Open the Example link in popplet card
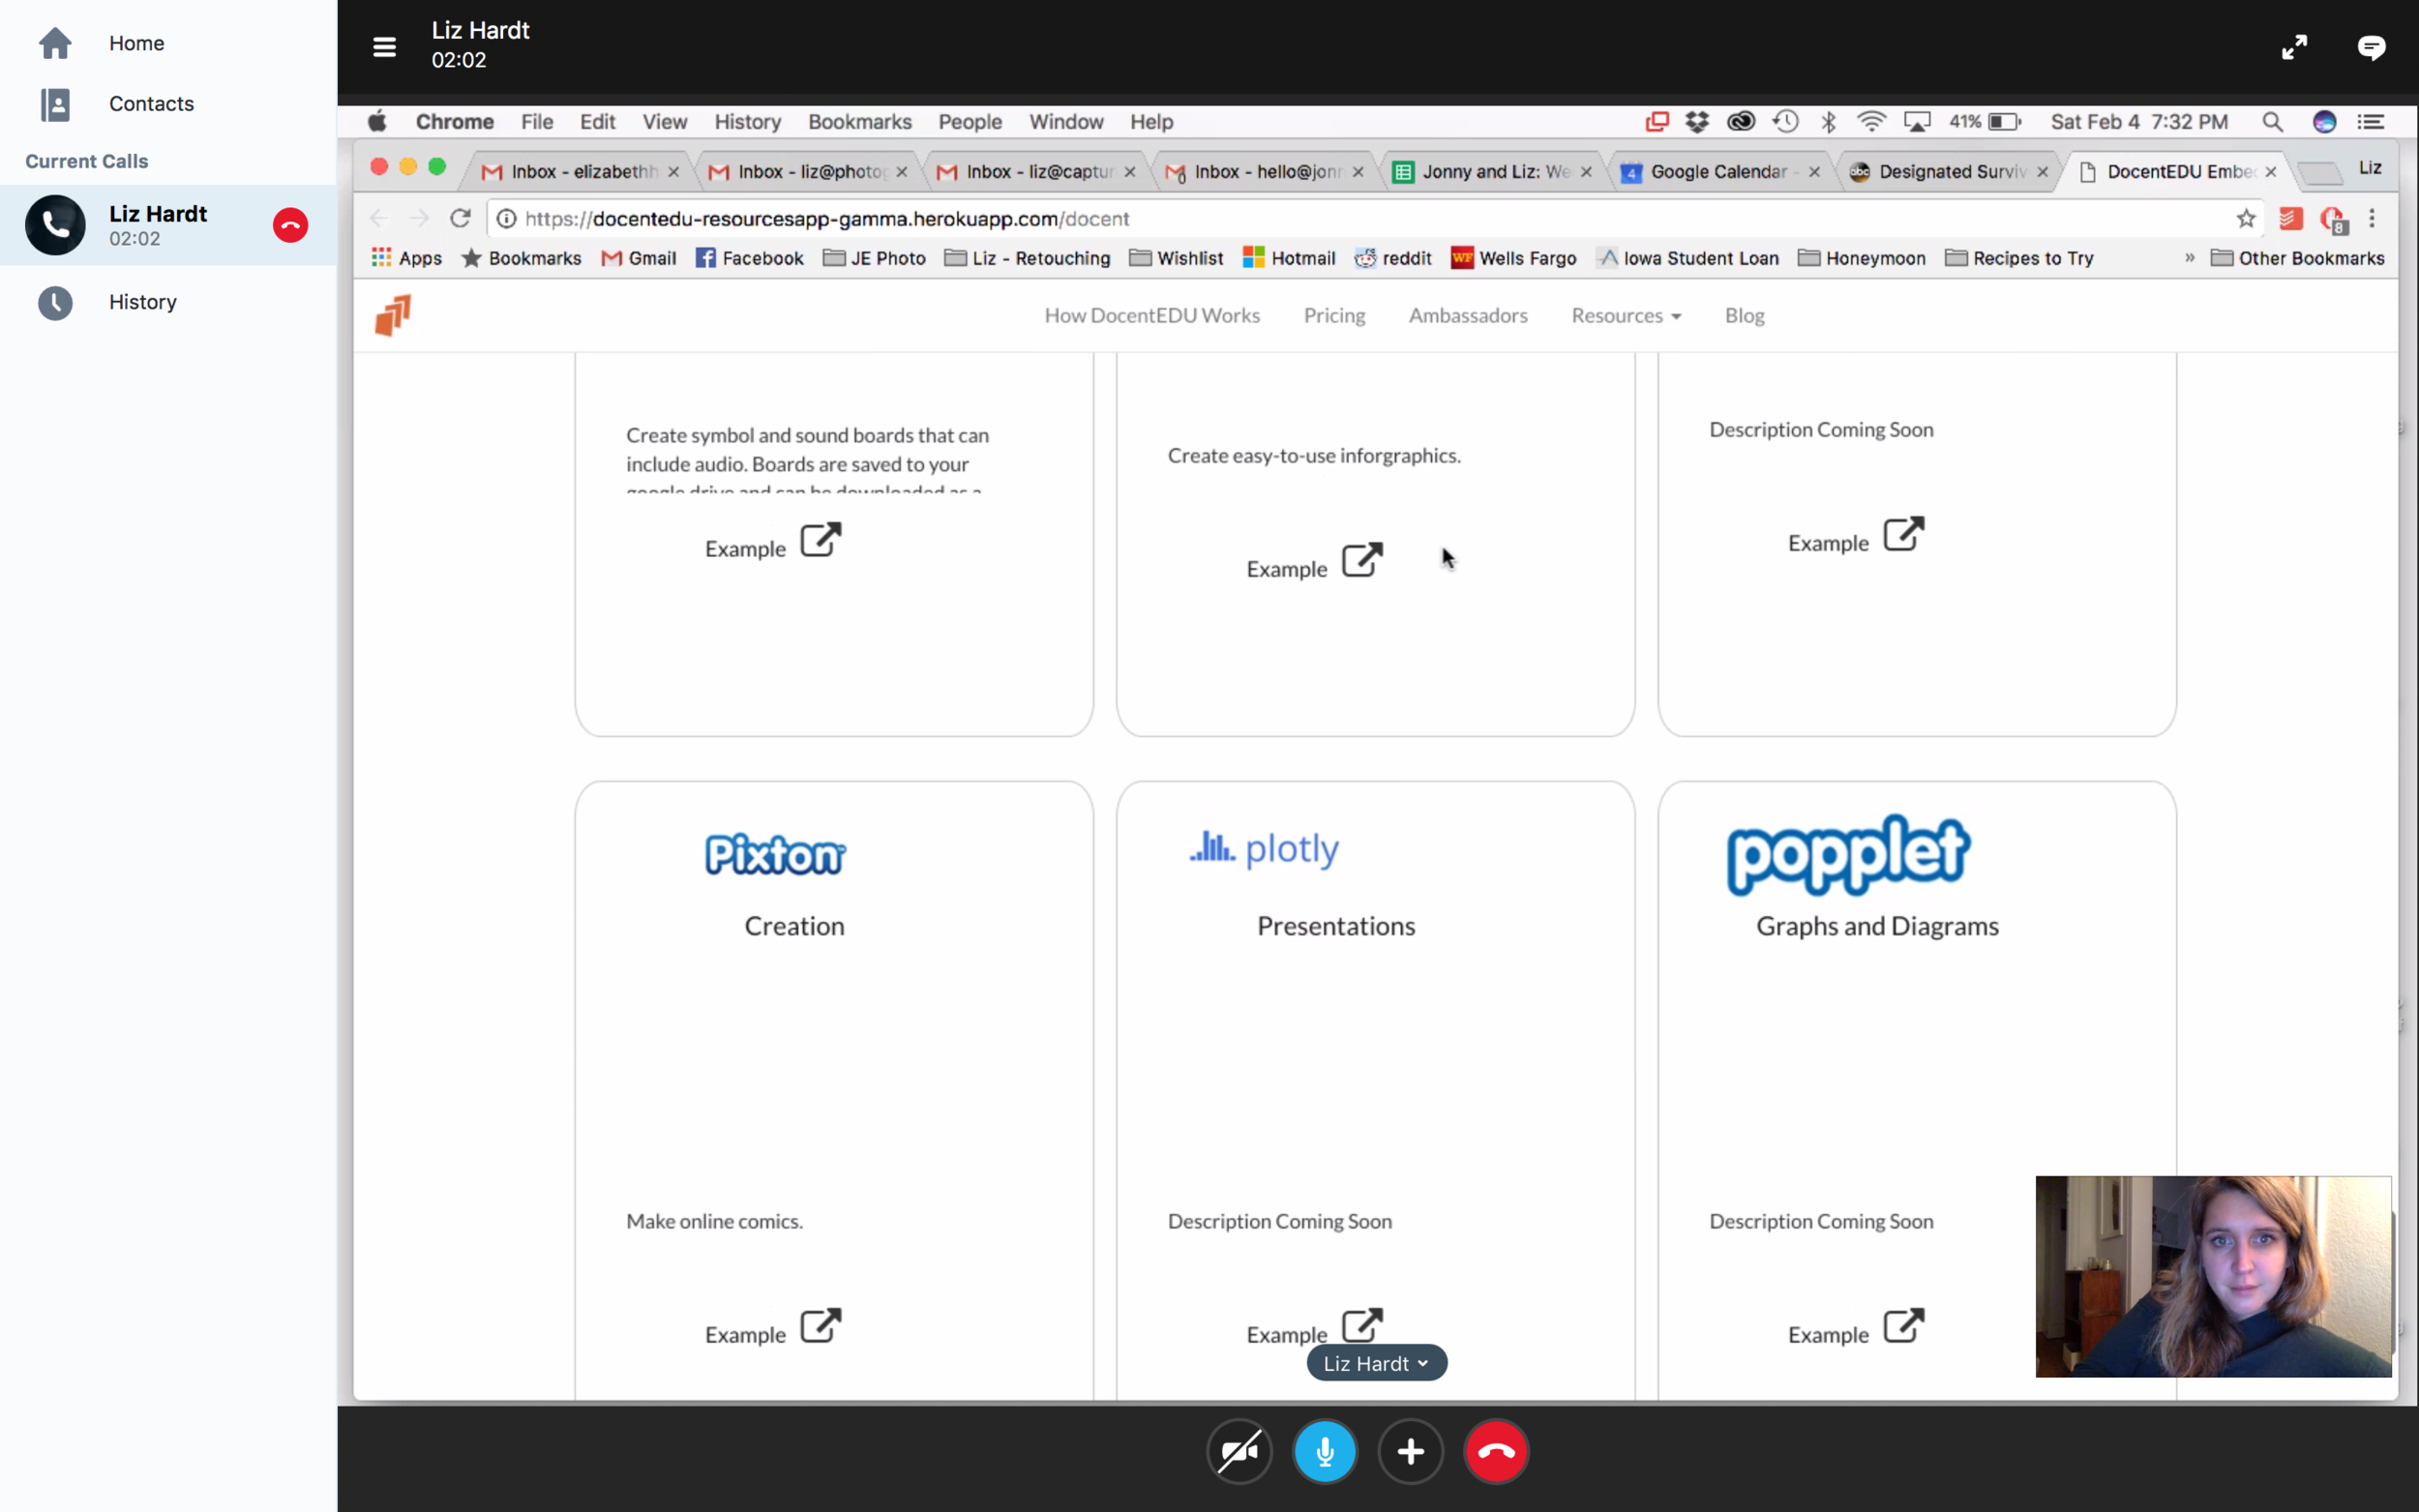The width and height of the screenshot is (2419, 1512). pyautogui.click(x=1856, y=1328)
